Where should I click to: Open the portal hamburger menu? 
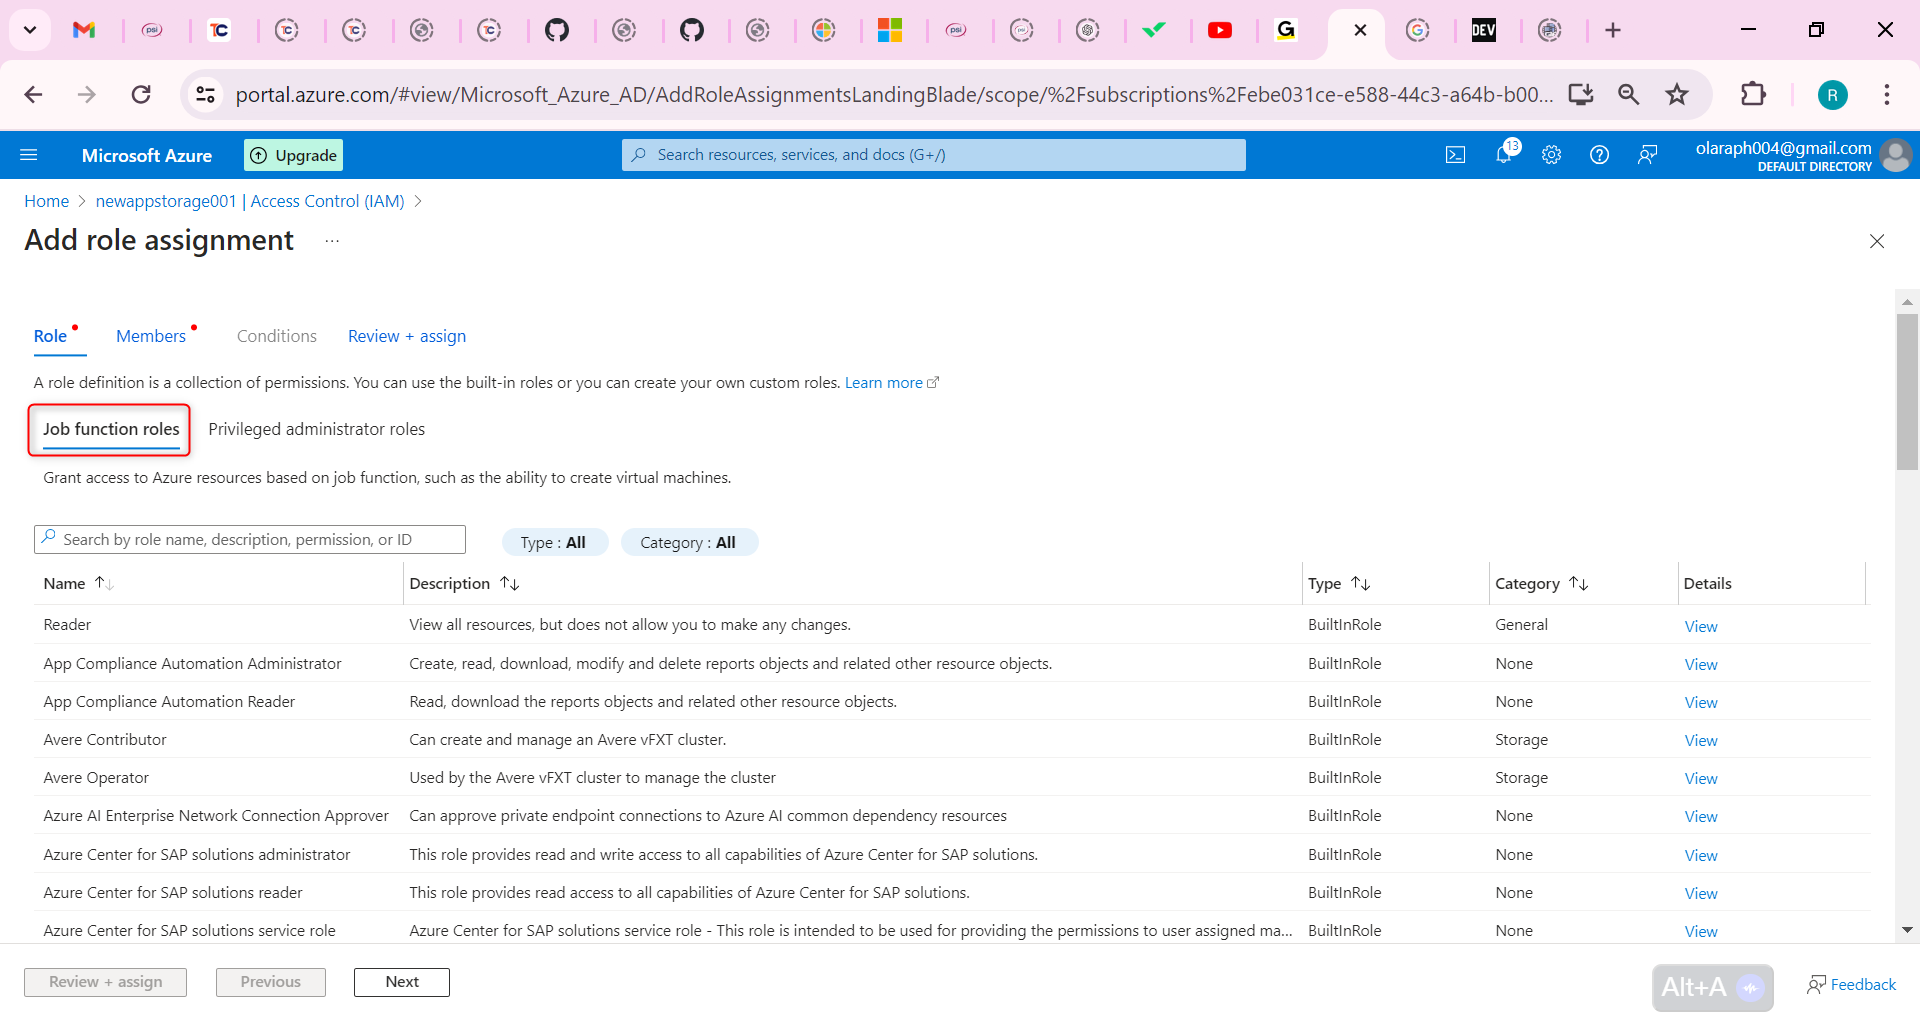tap(29, 154)
